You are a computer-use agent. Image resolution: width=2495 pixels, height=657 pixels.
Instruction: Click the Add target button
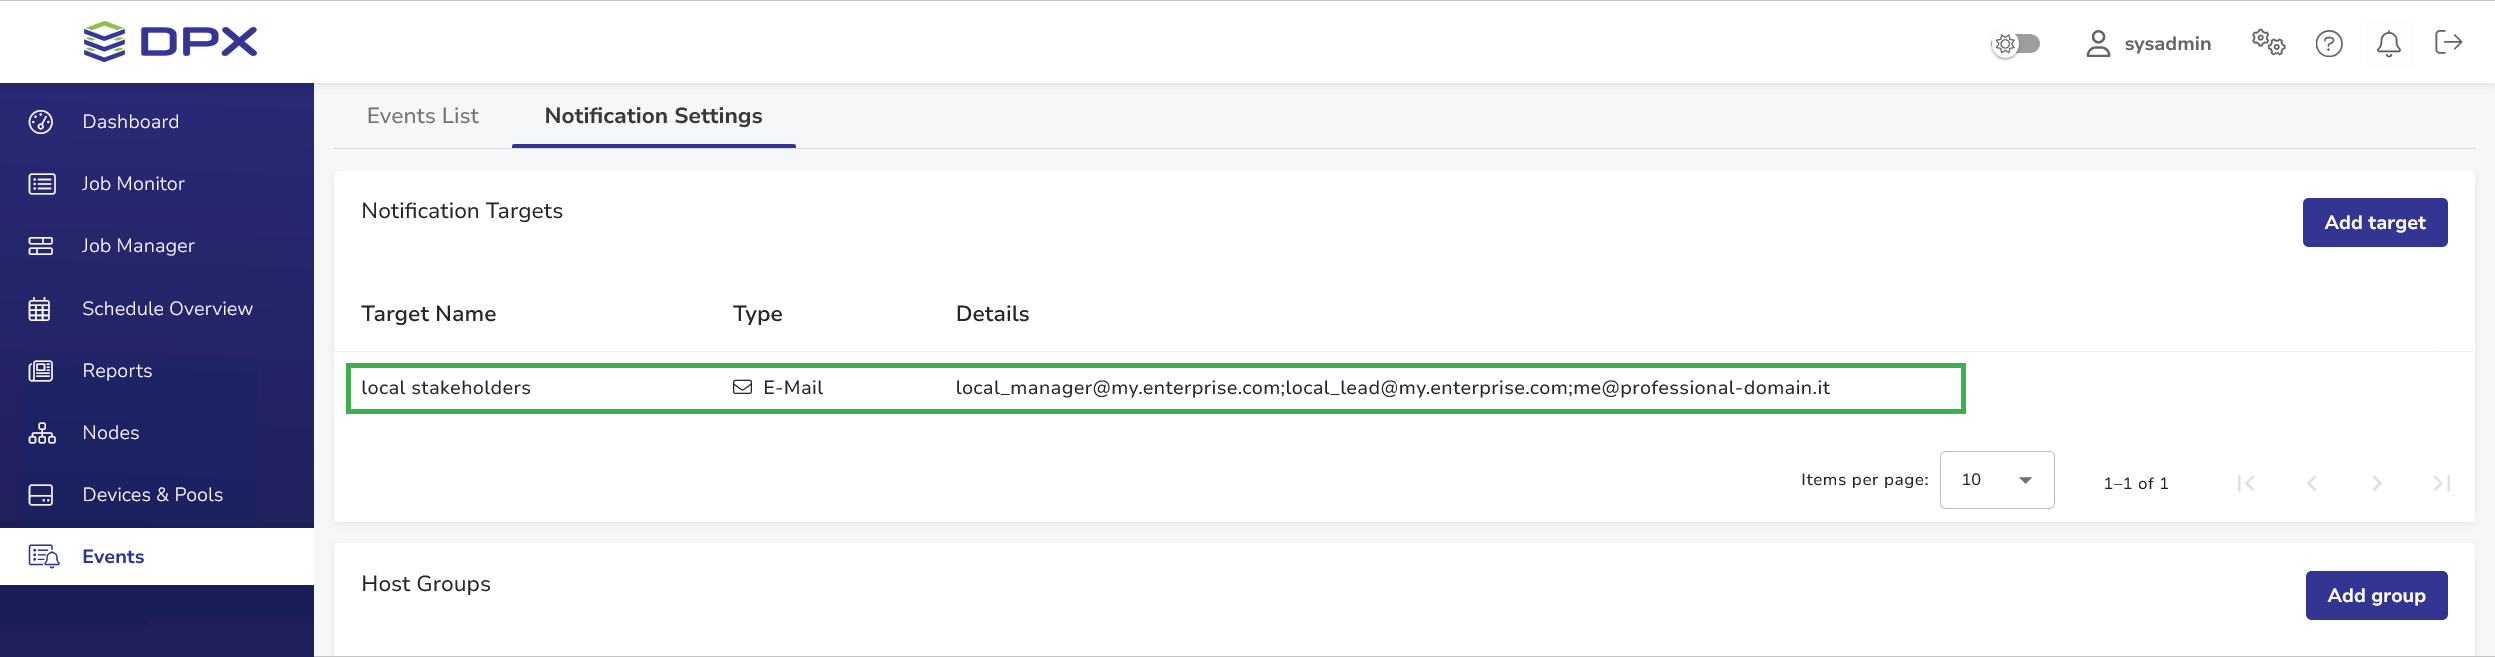tap(2374, 223)
